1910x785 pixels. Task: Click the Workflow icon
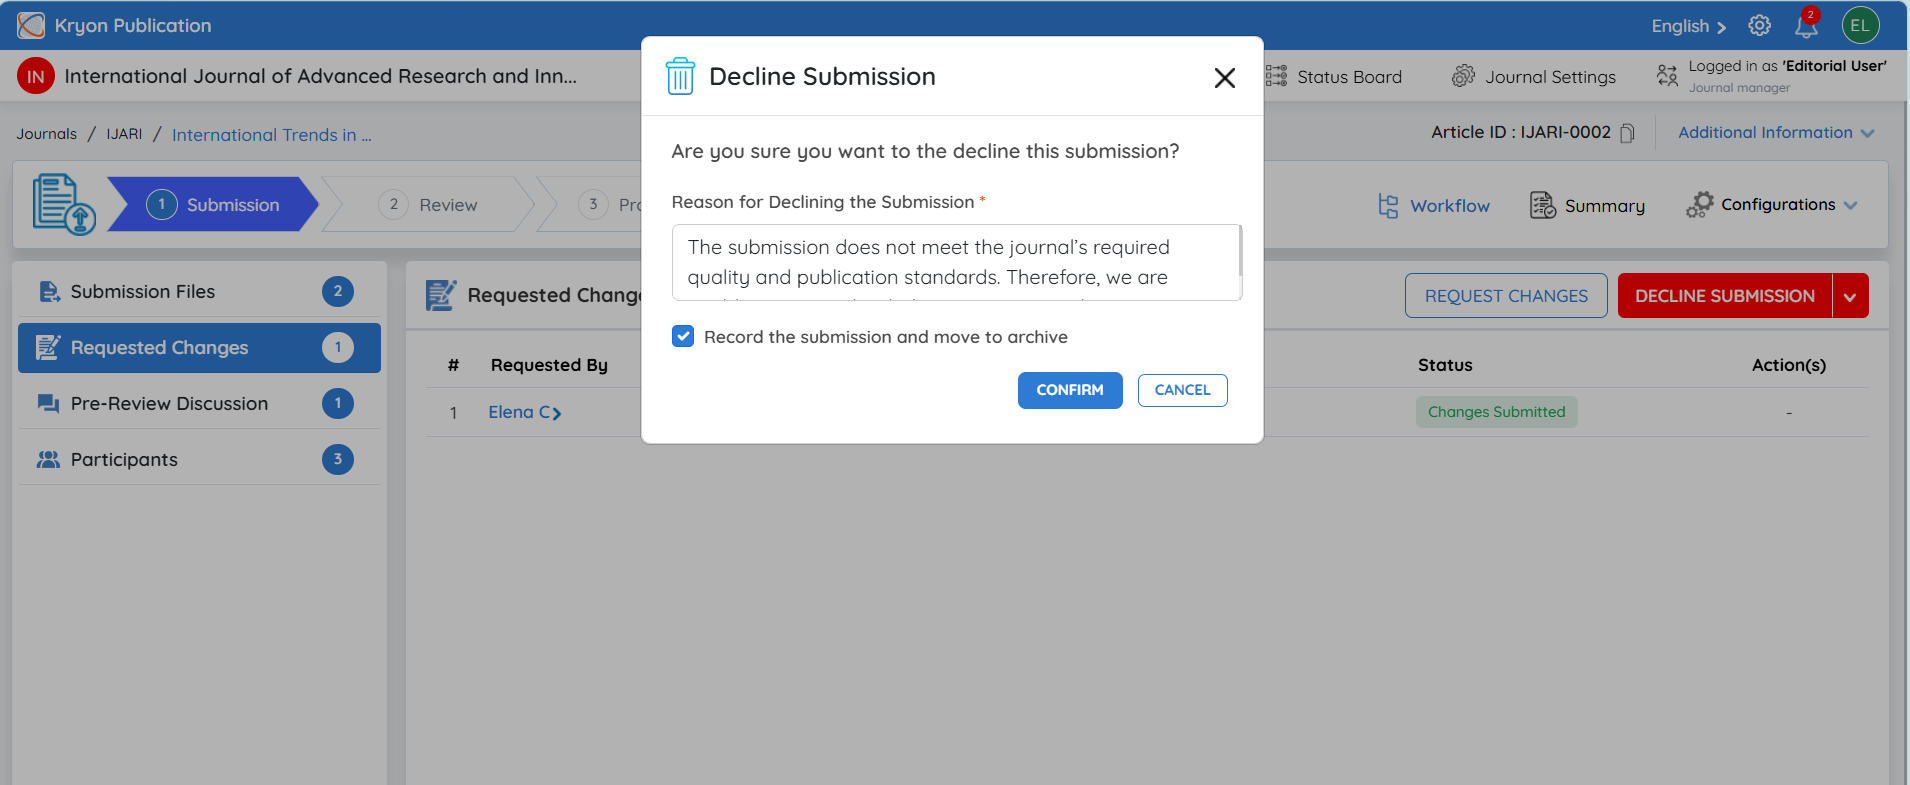pos(1388,205)
